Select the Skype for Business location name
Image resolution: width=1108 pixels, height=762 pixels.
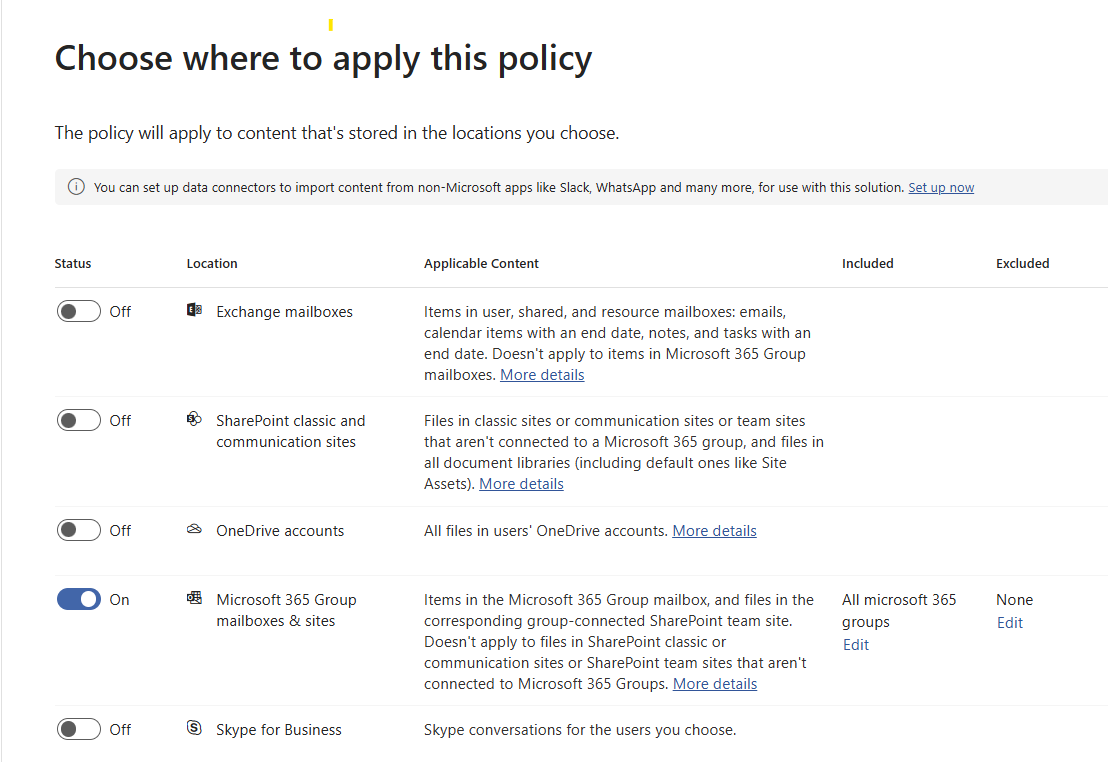[278, 729]
